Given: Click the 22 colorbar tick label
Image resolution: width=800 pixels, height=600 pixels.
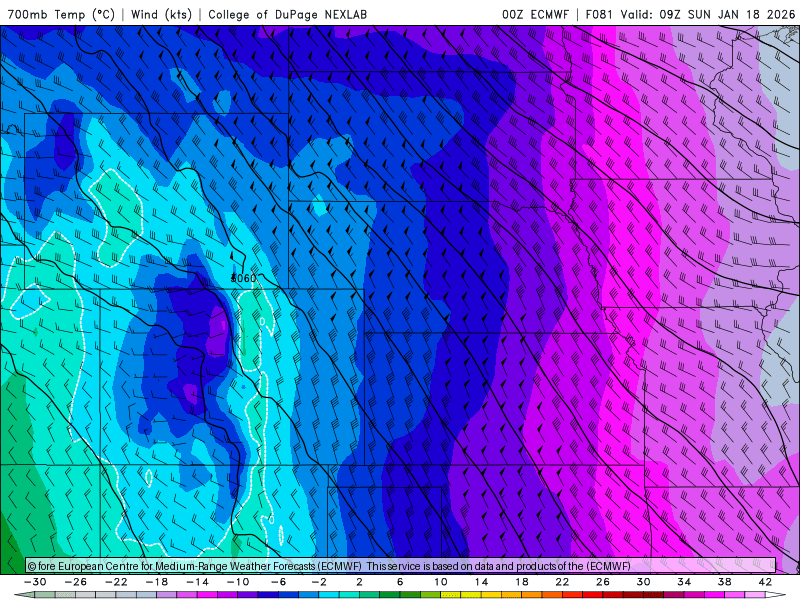Looking at the screenshot, I should point(562,582).
